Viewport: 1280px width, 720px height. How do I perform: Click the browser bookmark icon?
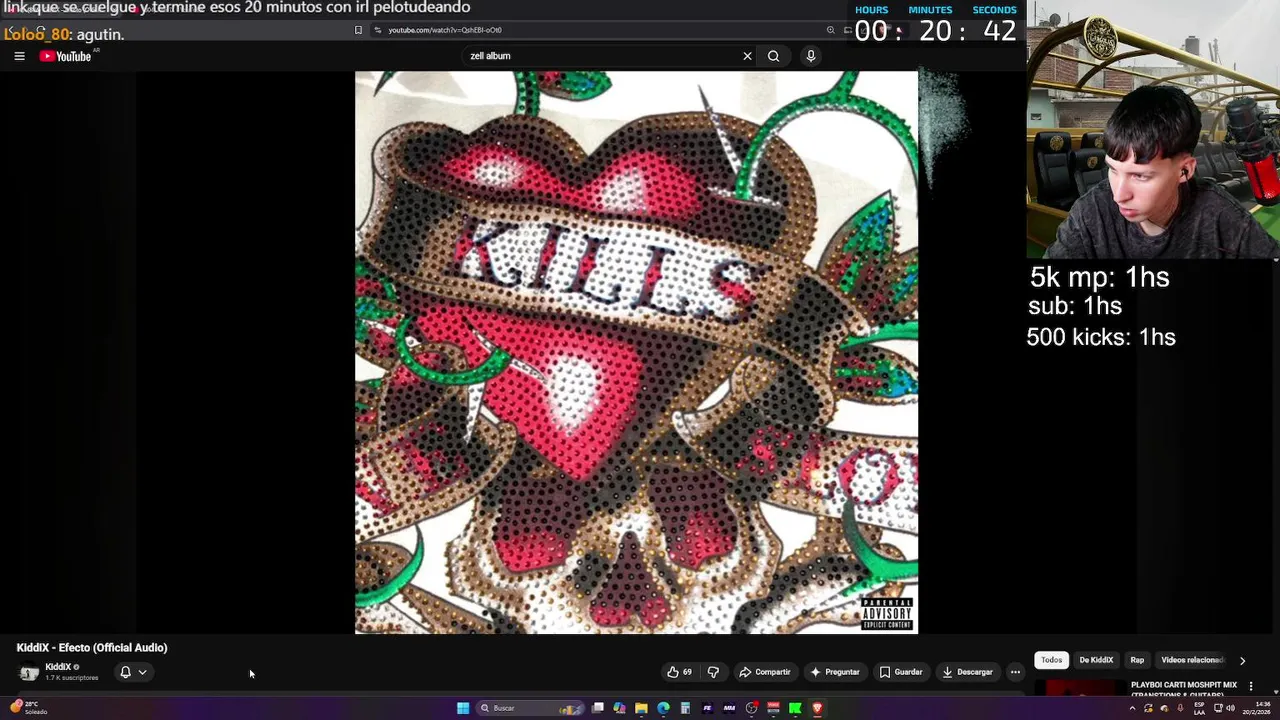point(358,30)
